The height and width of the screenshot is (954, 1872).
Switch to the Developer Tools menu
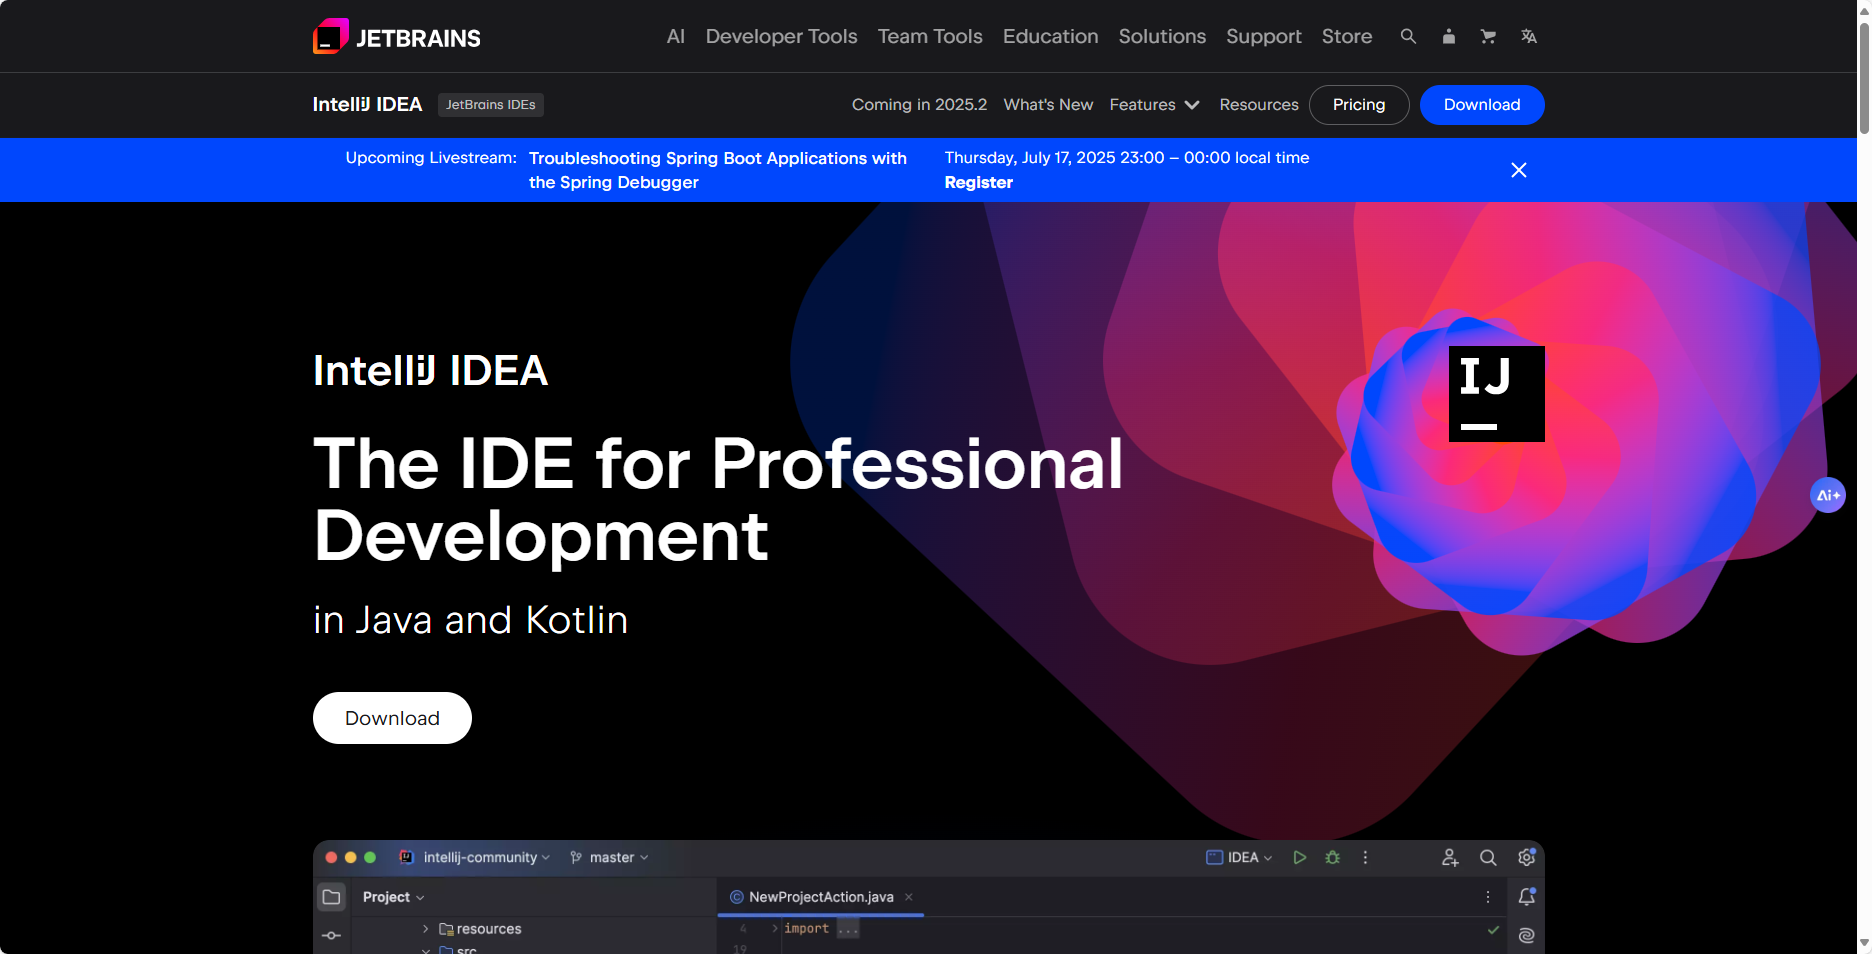781,36
